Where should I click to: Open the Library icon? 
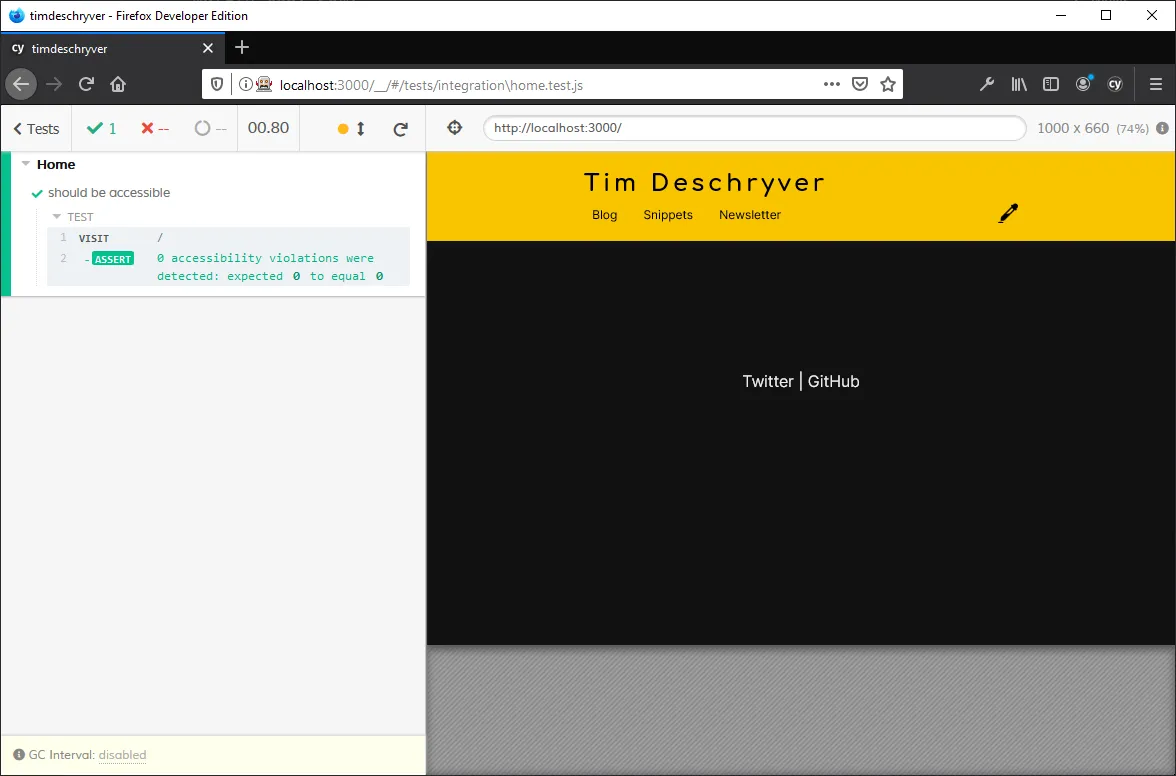coord(1018,84)
